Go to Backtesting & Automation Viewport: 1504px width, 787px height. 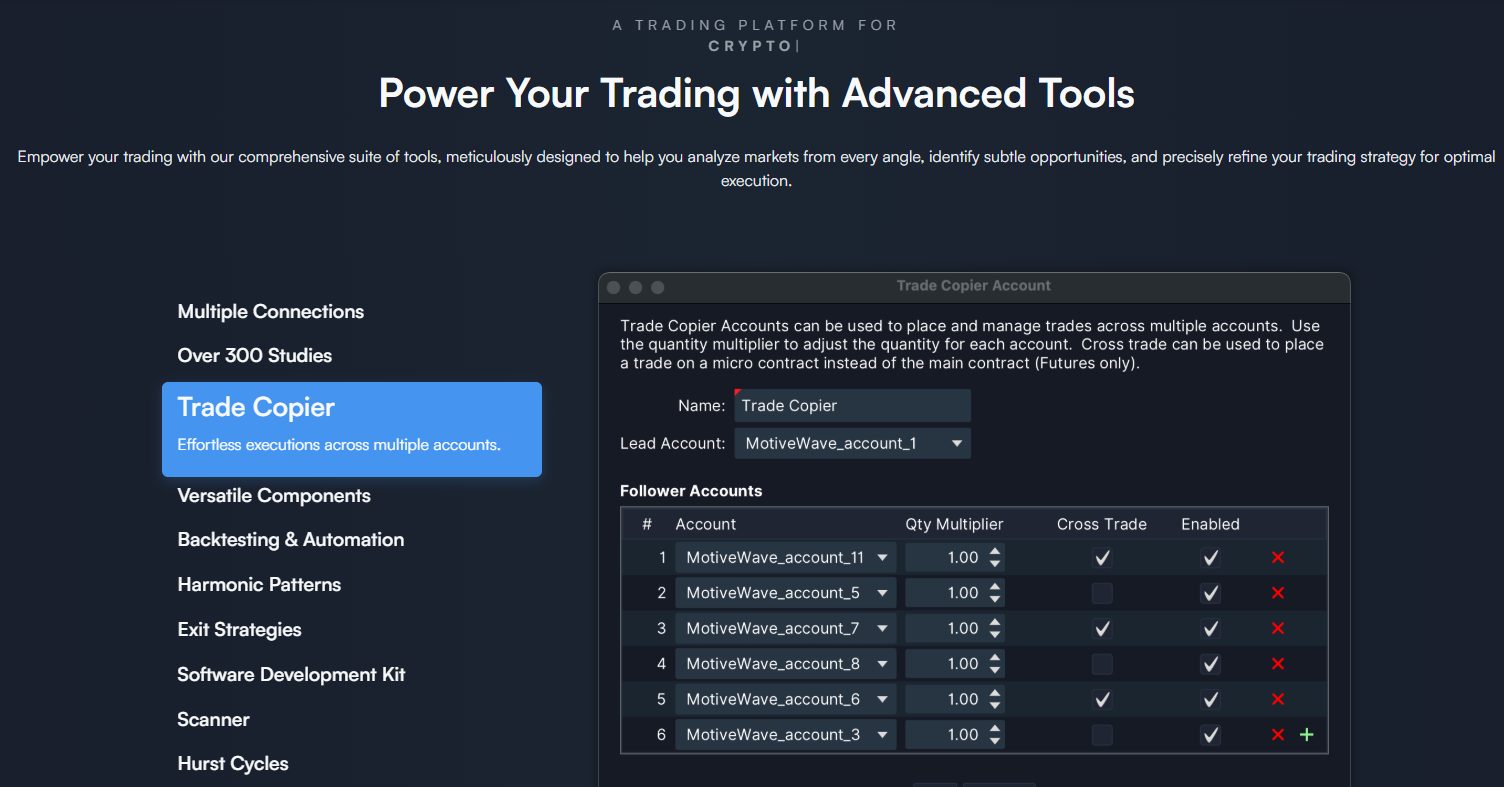(x=291, y=540)
